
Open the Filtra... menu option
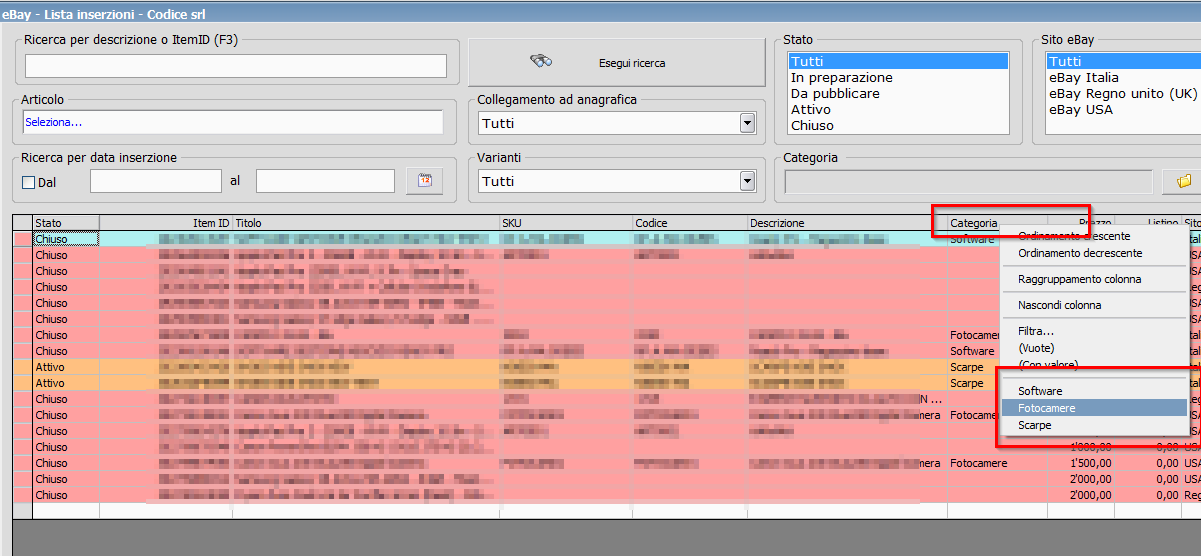pos(1036,331)
